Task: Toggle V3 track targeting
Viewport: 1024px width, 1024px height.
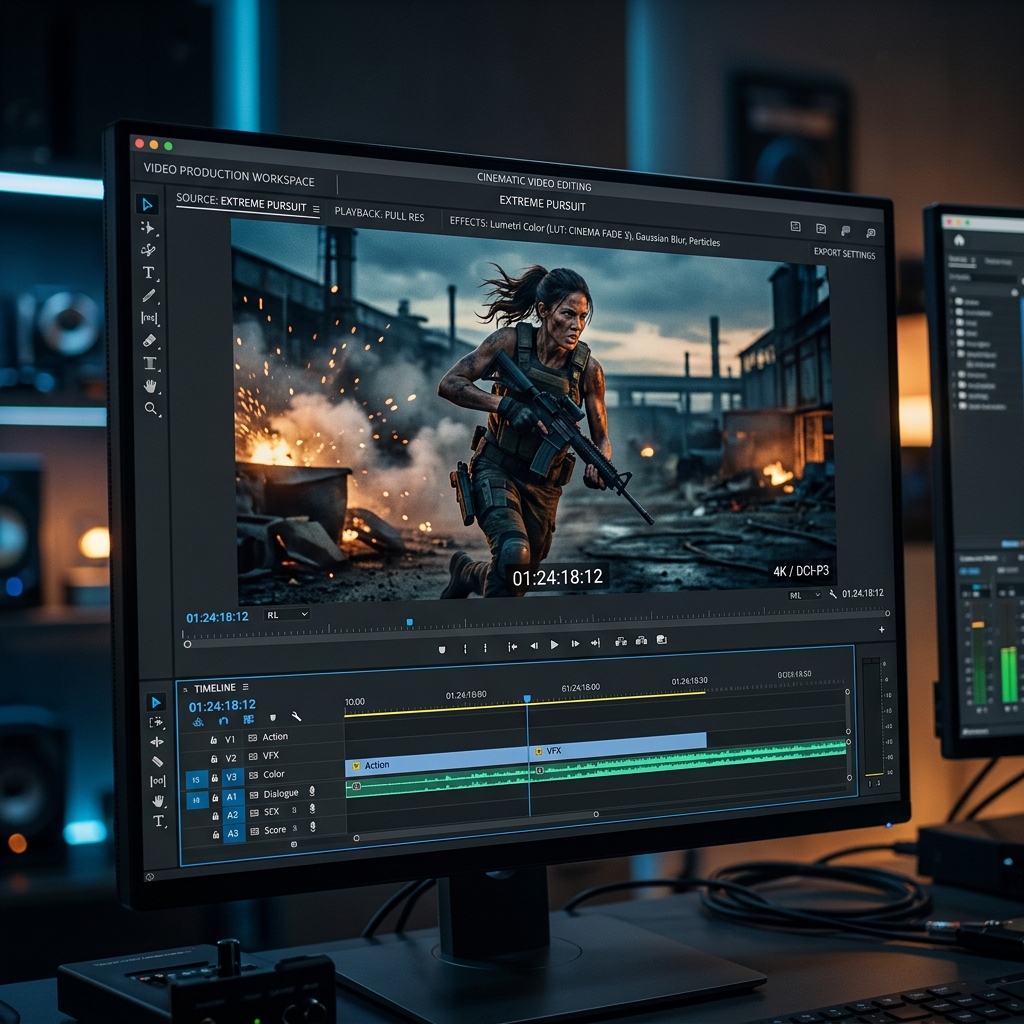Action: click(x=232, y=777)
